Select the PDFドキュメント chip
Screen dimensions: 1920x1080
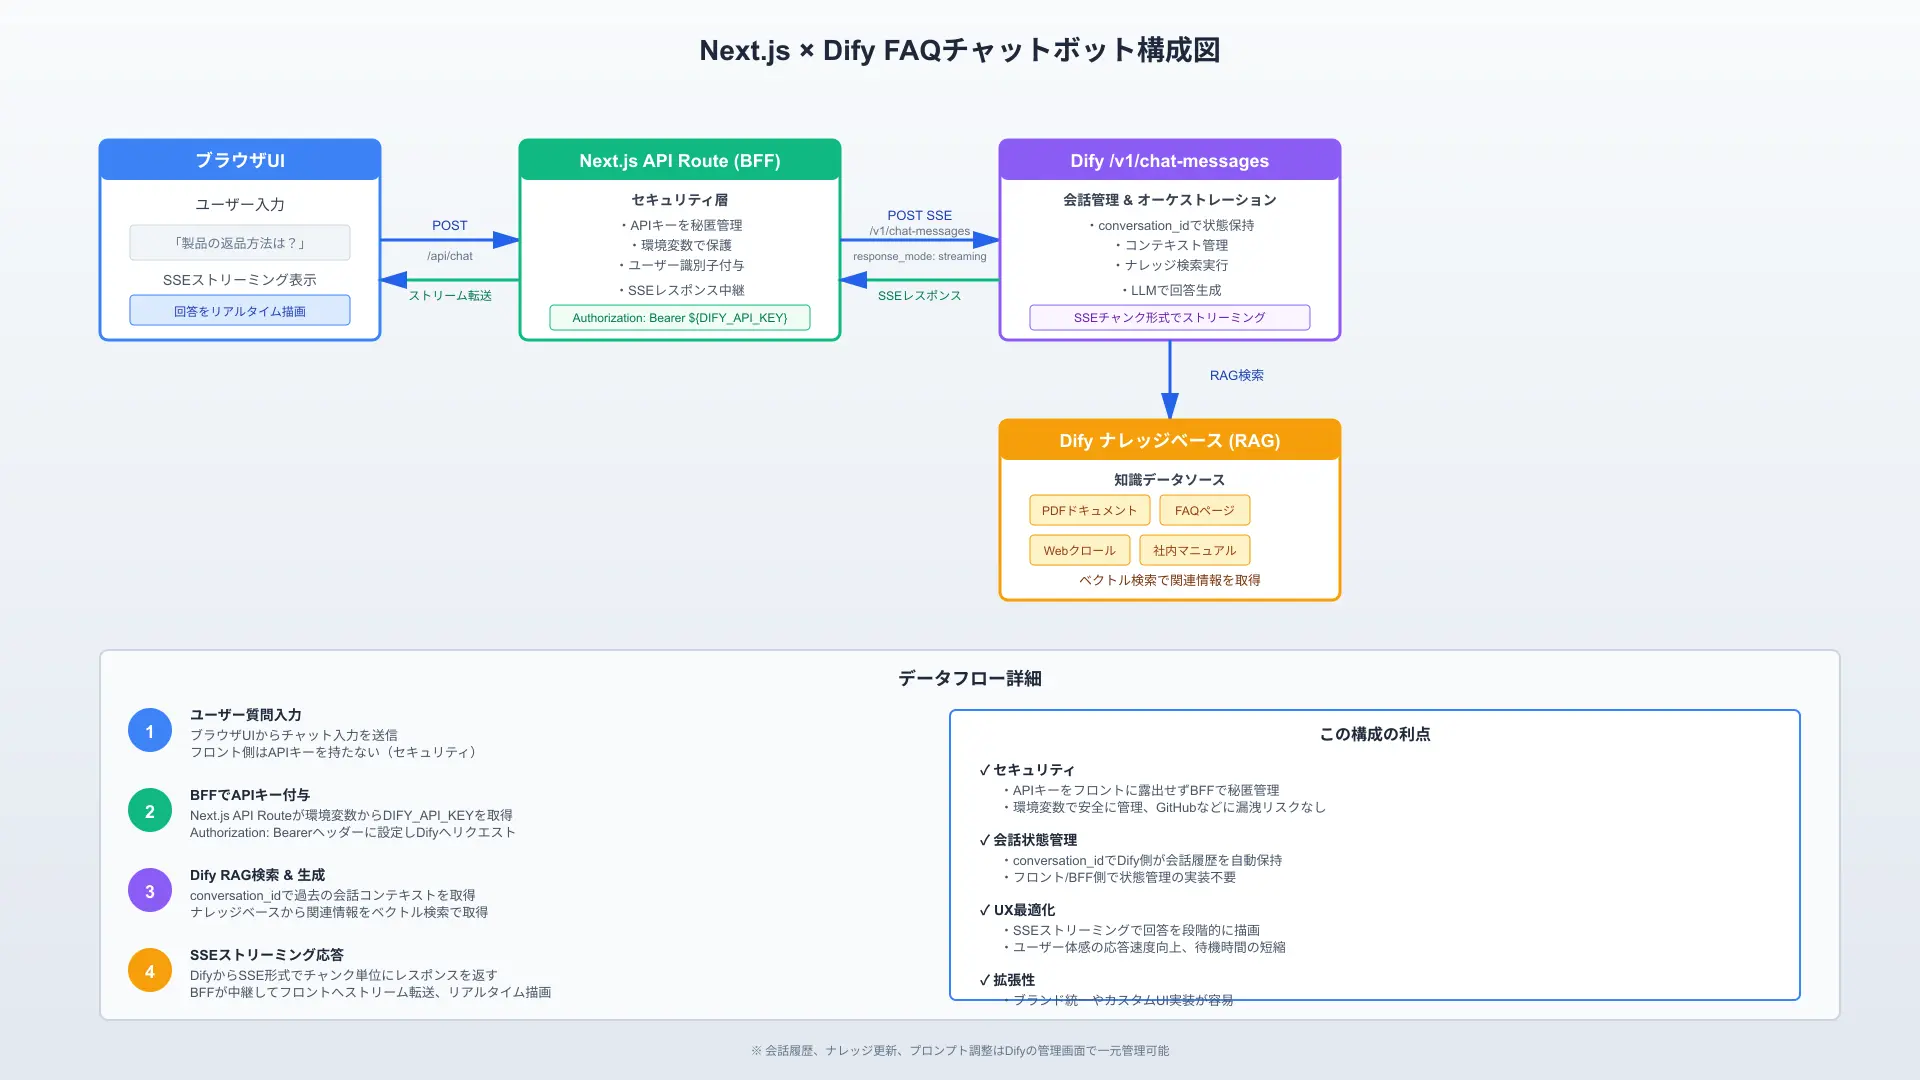[x=1090, y=510]
